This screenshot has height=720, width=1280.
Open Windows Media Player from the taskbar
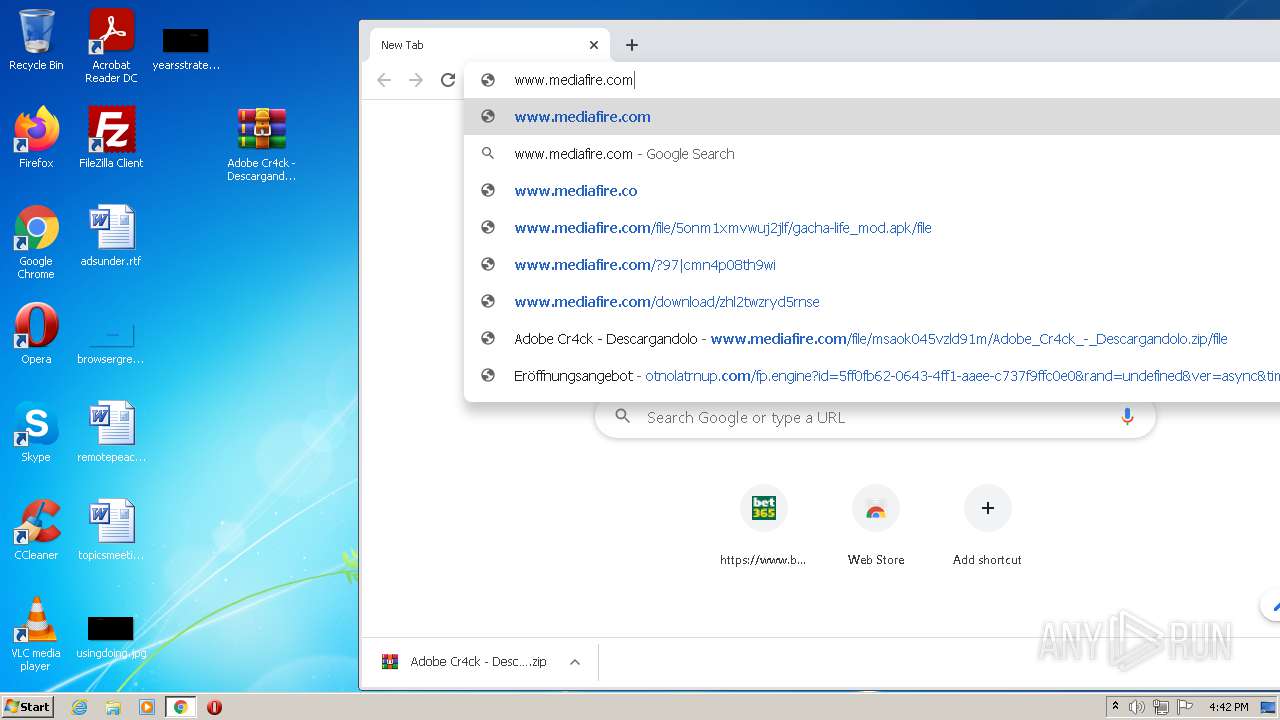(147, 707)
